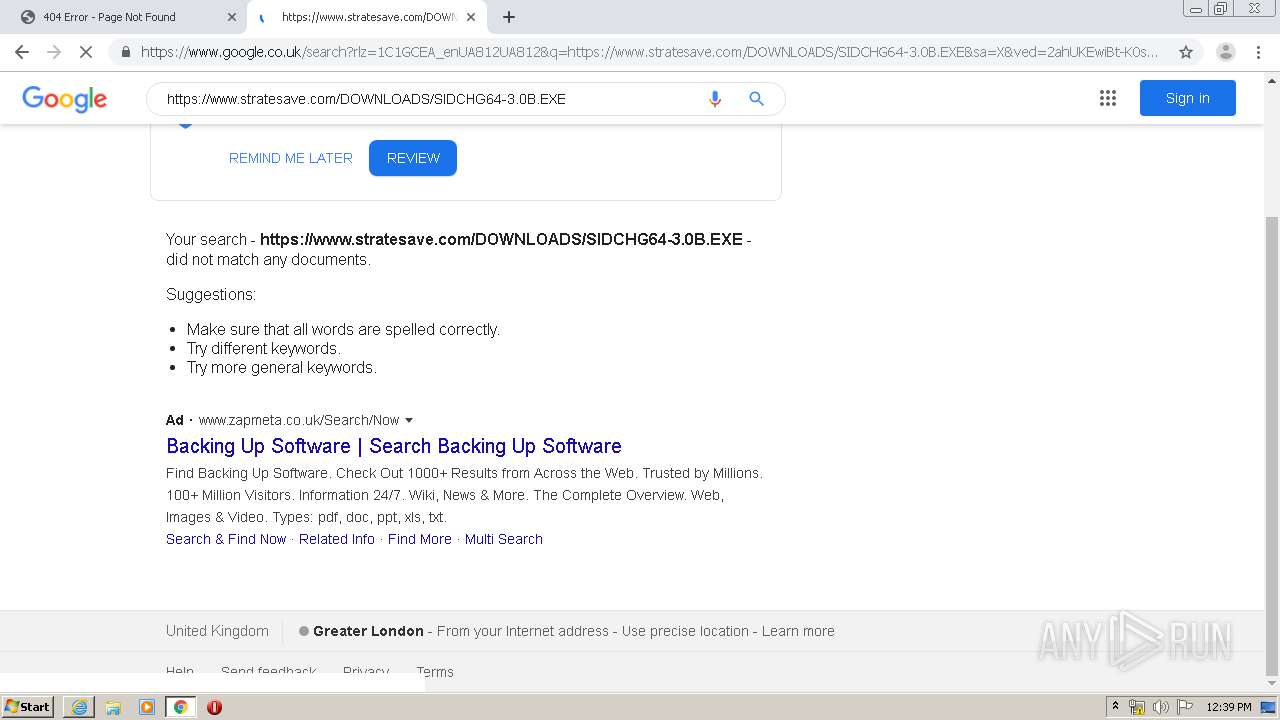Click the forward navigation arrow
This screenshot has height=720, width=1280.
pos(54,52)
